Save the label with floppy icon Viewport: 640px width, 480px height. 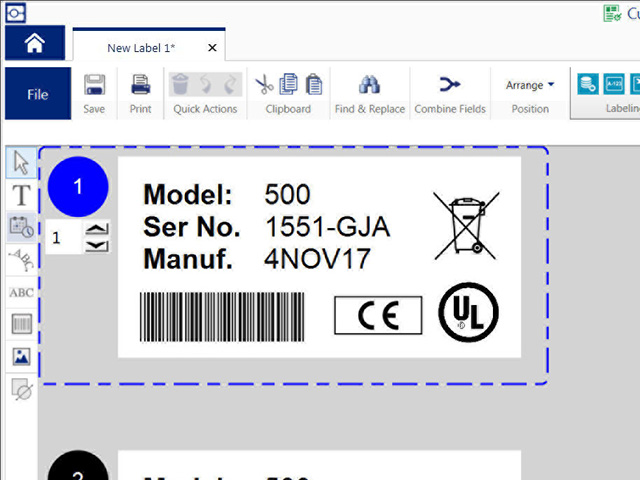94,85
